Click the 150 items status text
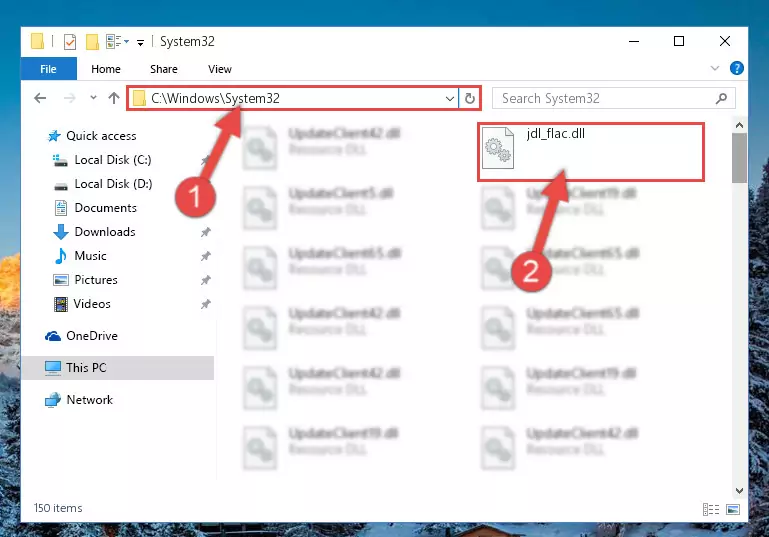 coord(58,508)
